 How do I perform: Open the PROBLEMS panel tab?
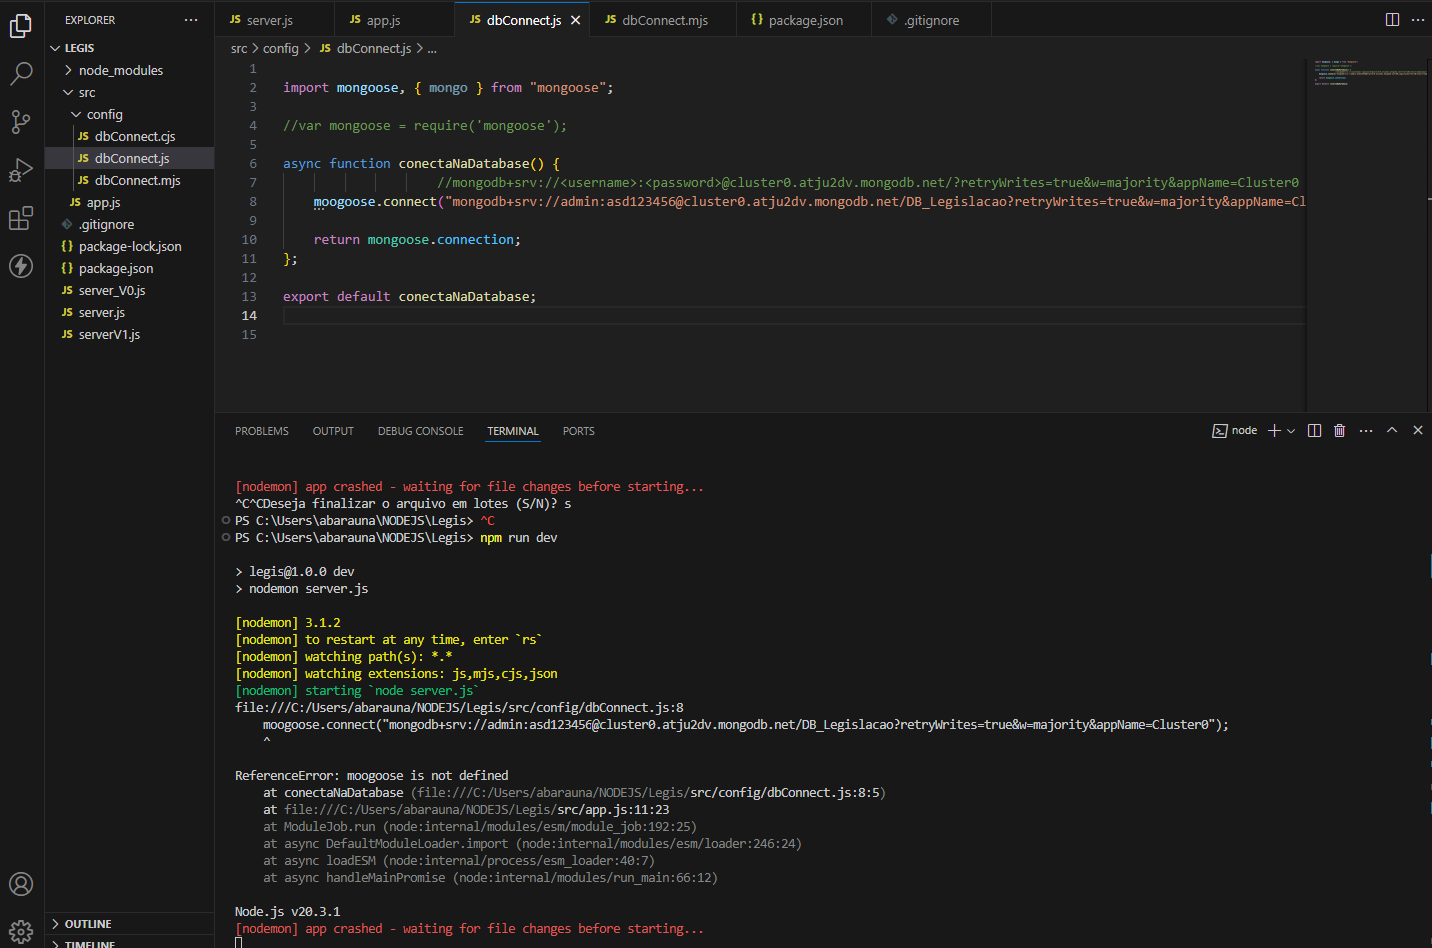(262, 431)
